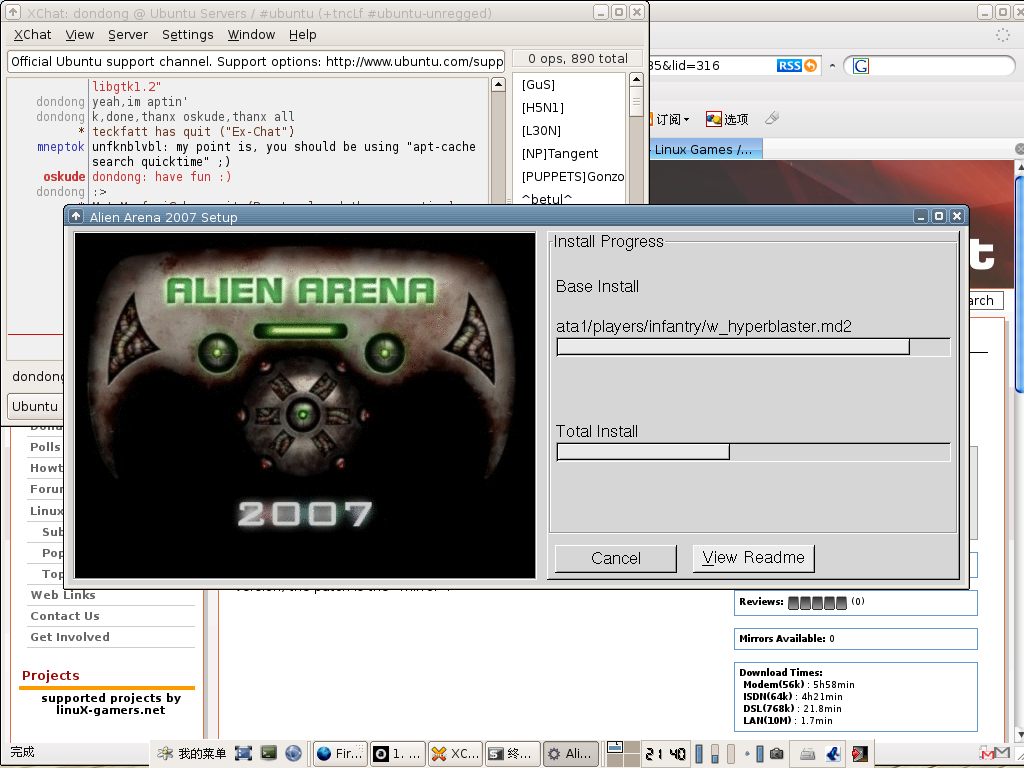Click the Google search engine icon
This screenshot has height=768, width=1024.
click(861, 66)
